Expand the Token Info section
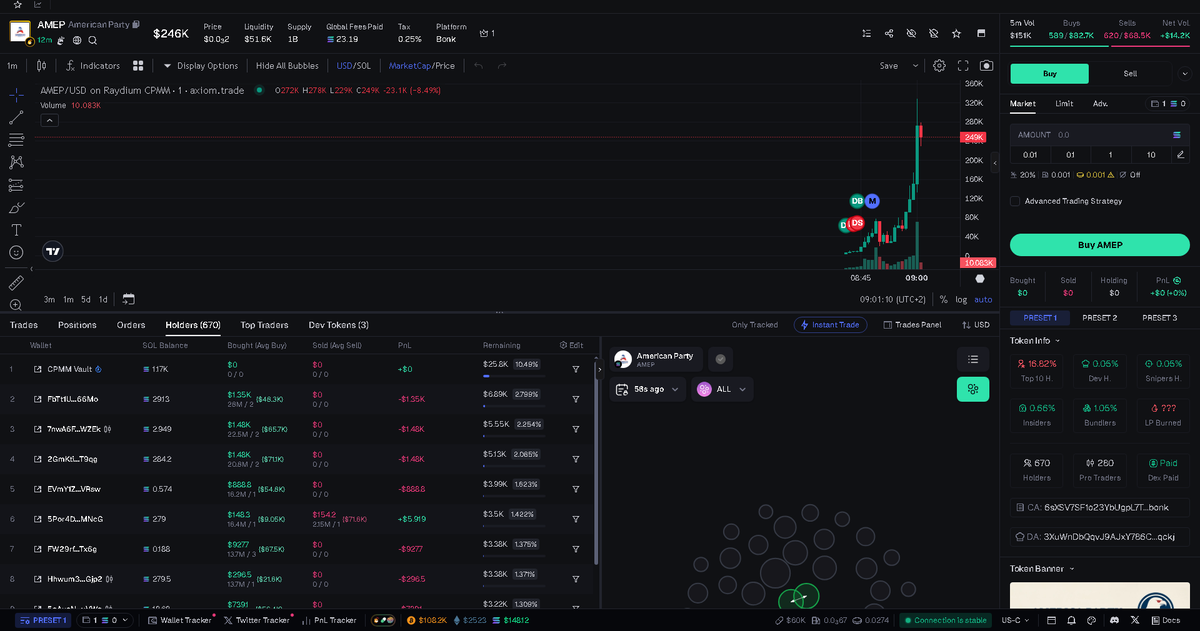Image resolution: width=1200 pixels, height=631 pixels. pos(1036,340)
